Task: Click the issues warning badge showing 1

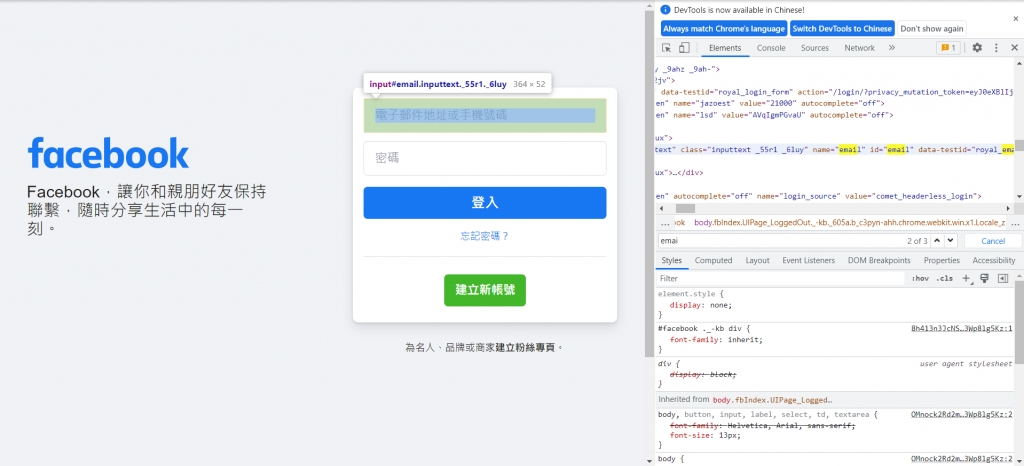Action: [x=948, y=48]
